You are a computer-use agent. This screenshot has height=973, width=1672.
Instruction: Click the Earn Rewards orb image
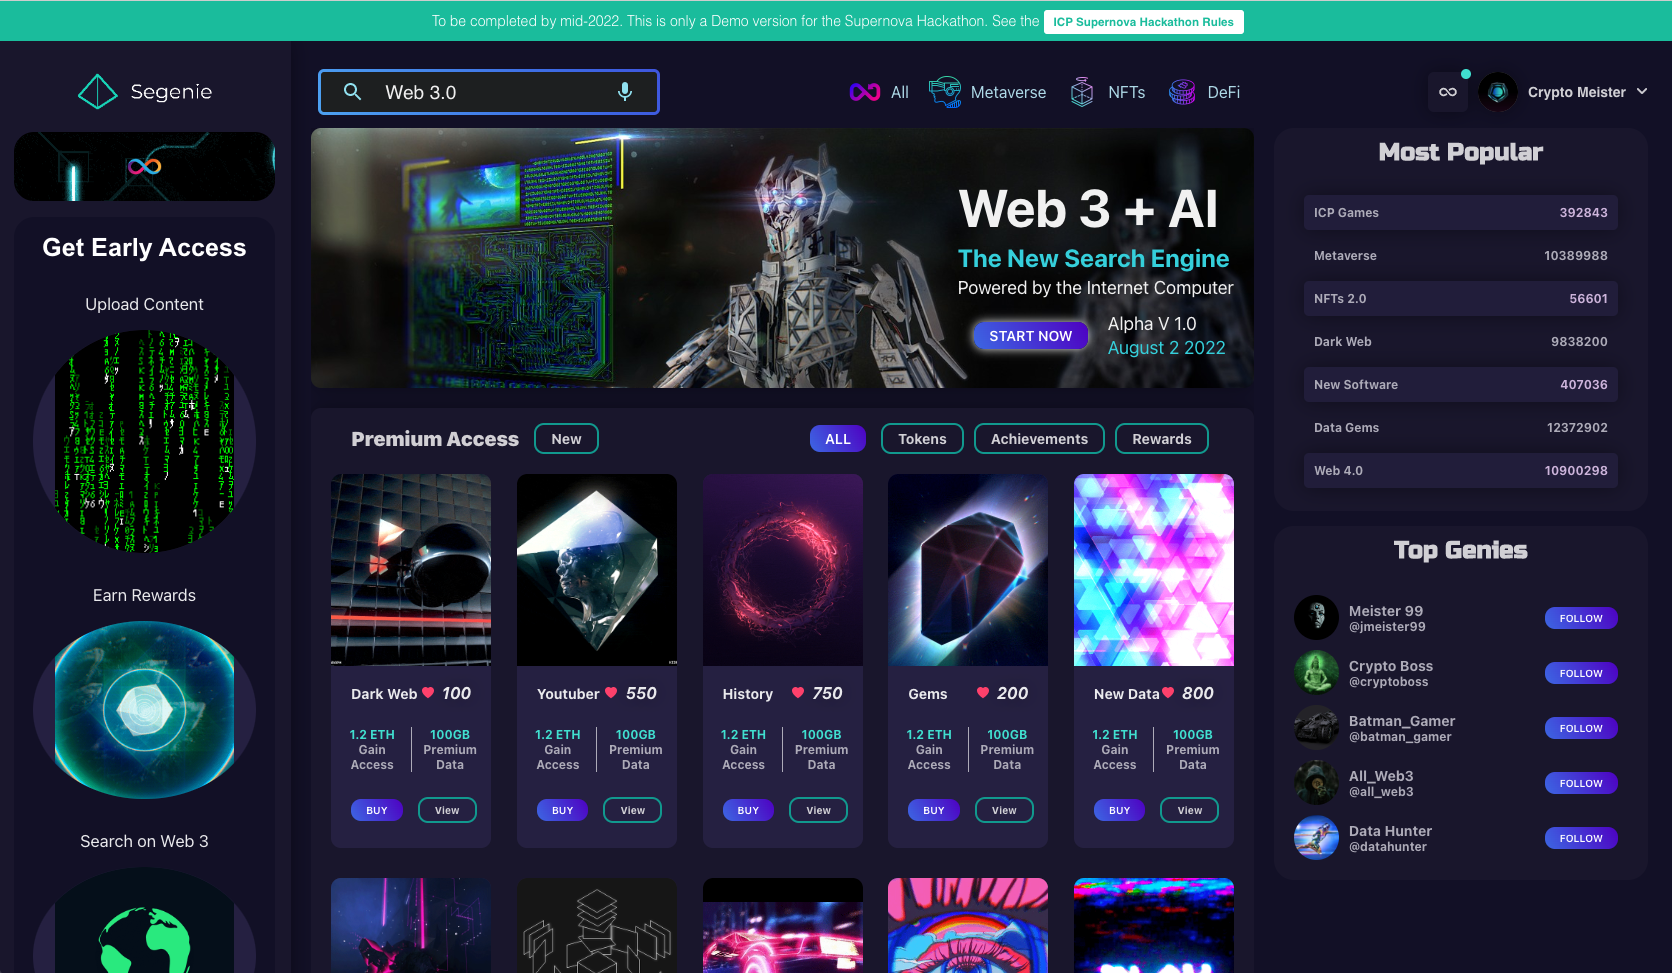pos(144,710)
